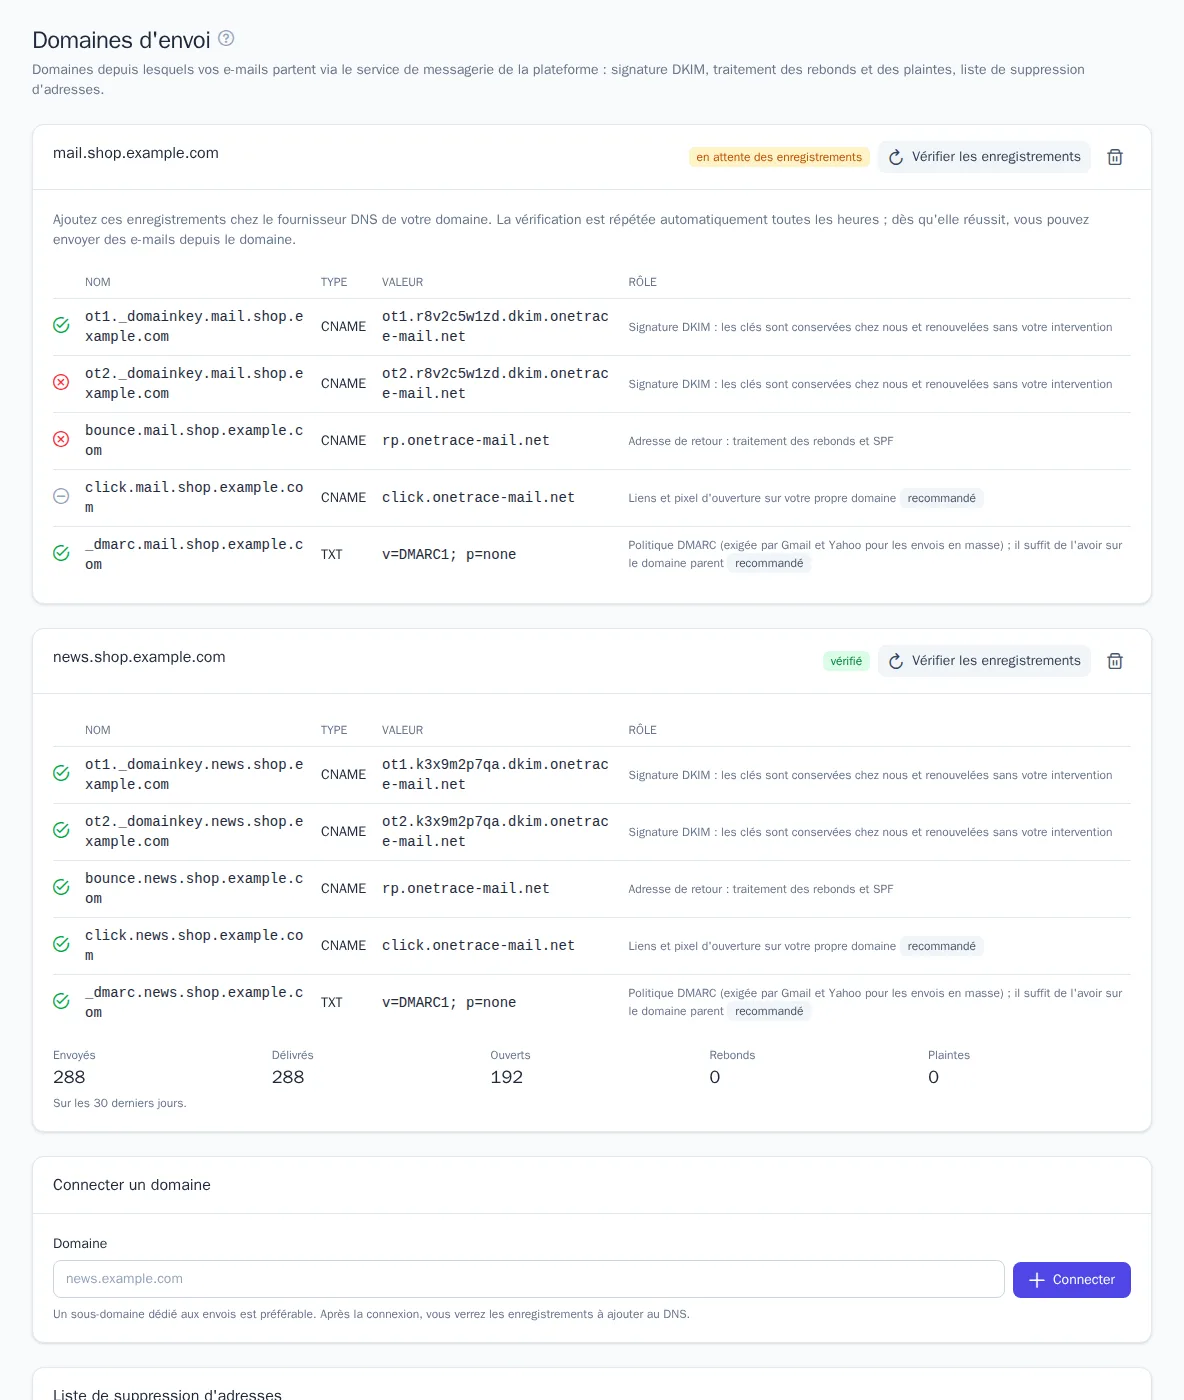This screenshot has width=1184, height=1400.
Task: Click the green check status for _dmarc.mail.shop.example.com
Action: click(x=61, y=554)
